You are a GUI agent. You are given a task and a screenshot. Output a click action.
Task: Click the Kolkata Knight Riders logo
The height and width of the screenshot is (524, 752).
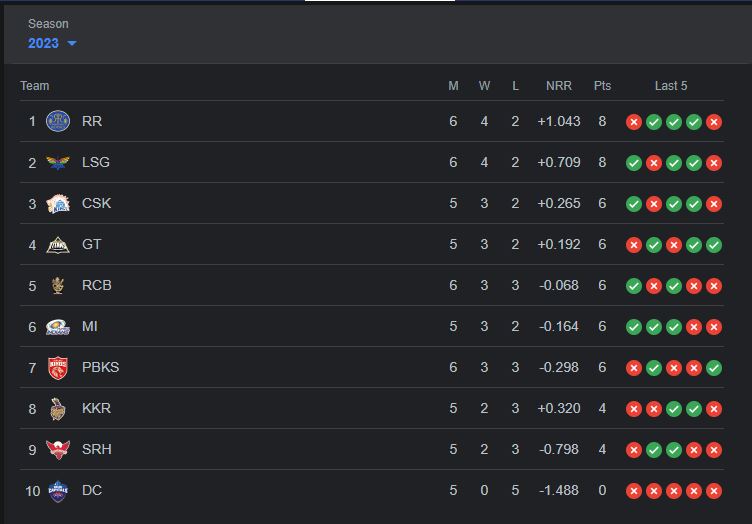click(x=58, y=408)
